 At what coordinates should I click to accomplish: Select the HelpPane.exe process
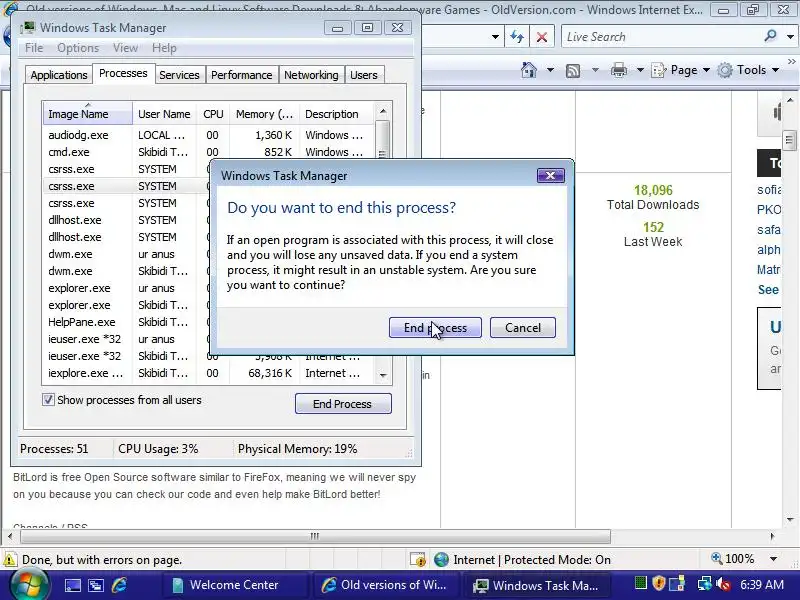pos(126,322)
